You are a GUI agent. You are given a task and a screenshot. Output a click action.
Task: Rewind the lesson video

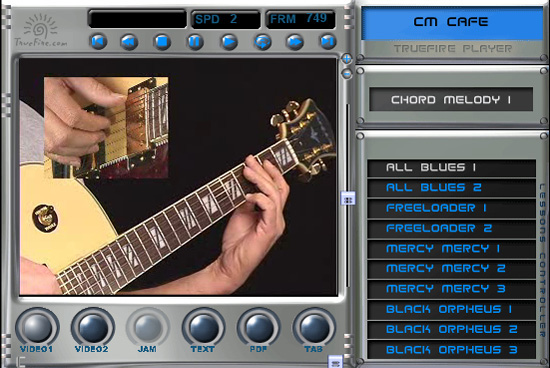(x=129, y=42)
